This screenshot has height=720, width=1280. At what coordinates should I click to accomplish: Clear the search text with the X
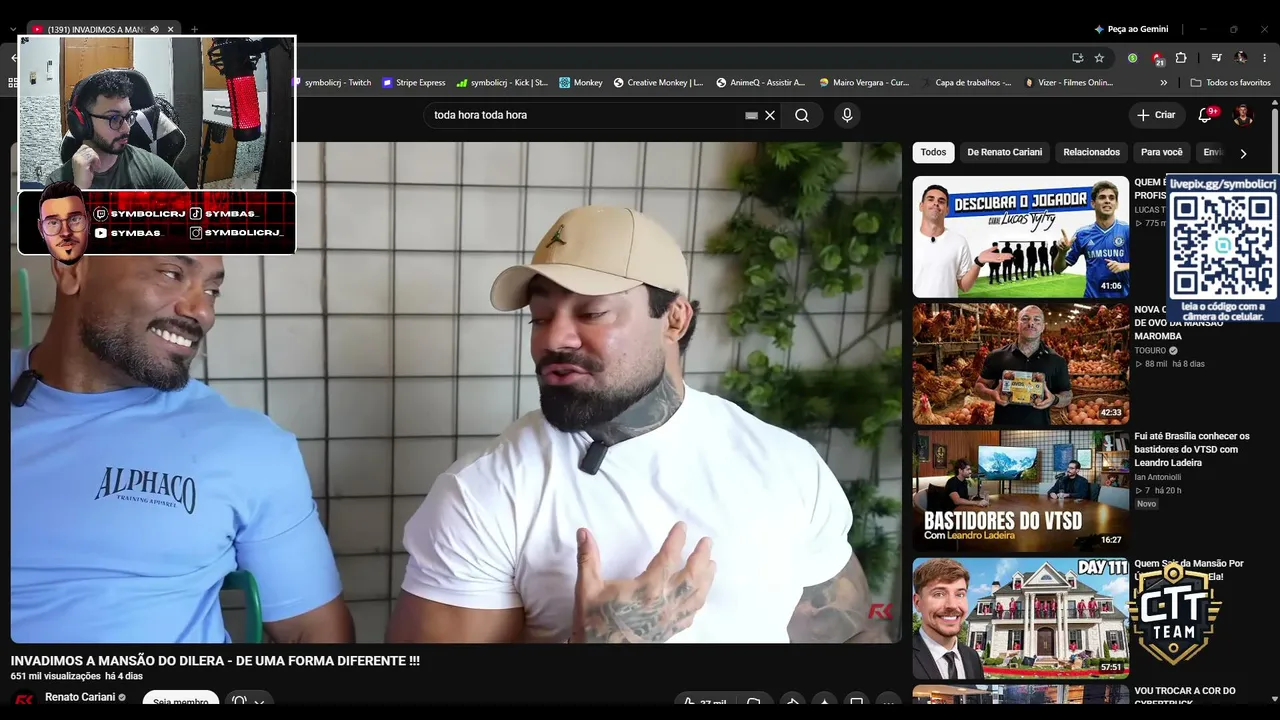pyautogui.click(x=770, y=115)
